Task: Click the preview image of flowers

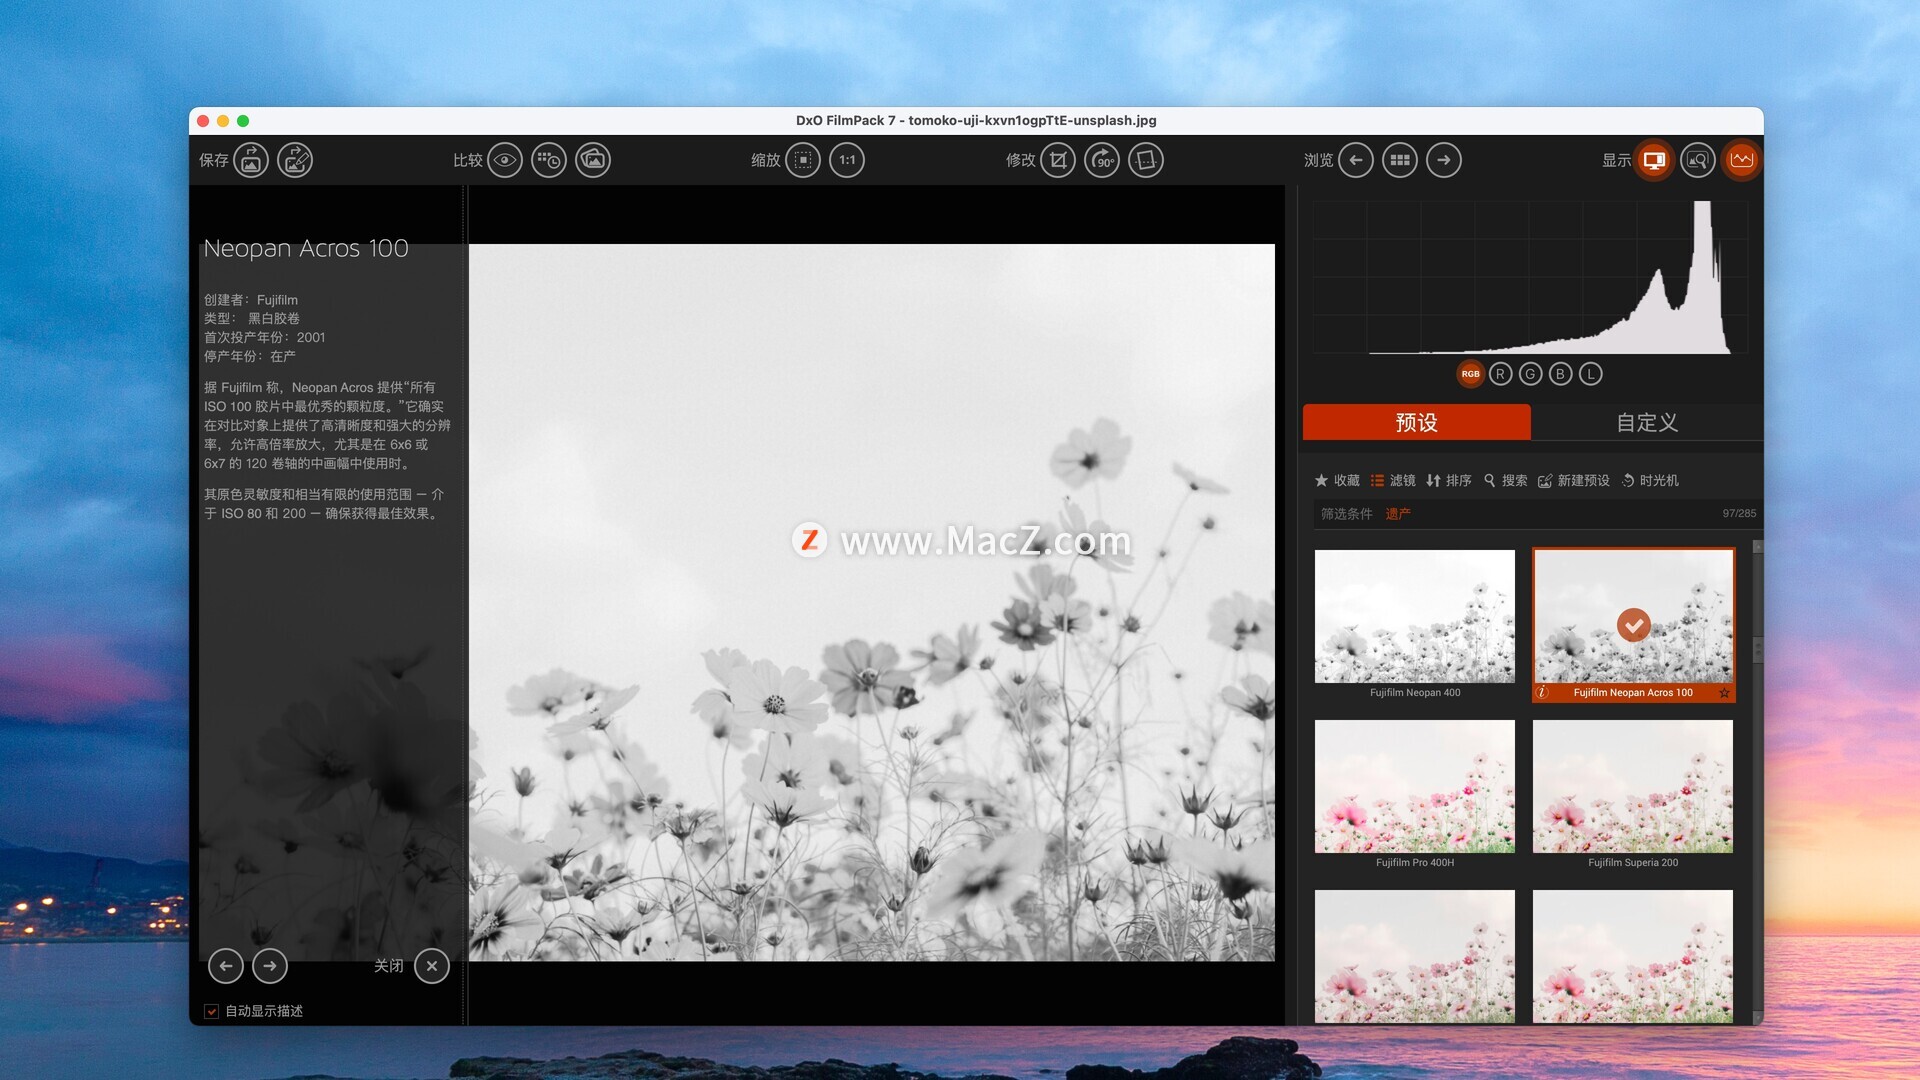Action: [872, 603]
